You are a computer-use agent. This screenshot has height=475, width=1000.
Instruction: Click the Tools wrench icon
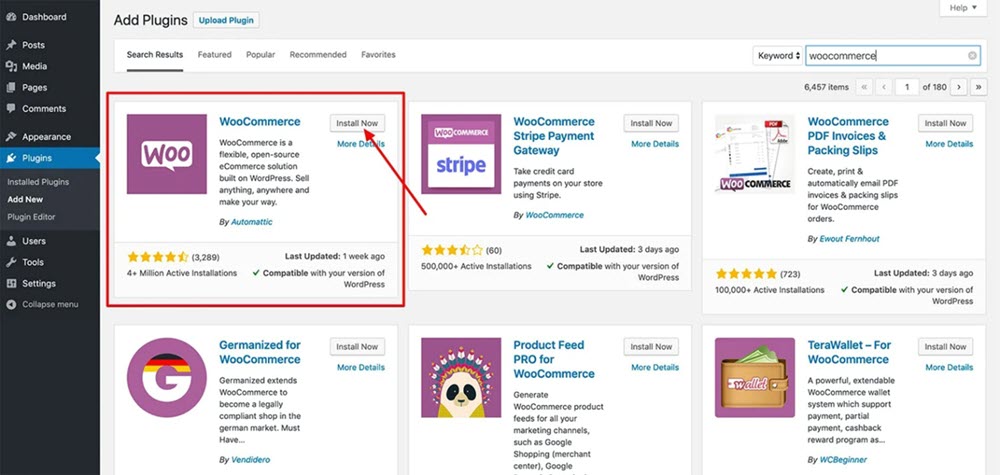click(x=11, y=262)
